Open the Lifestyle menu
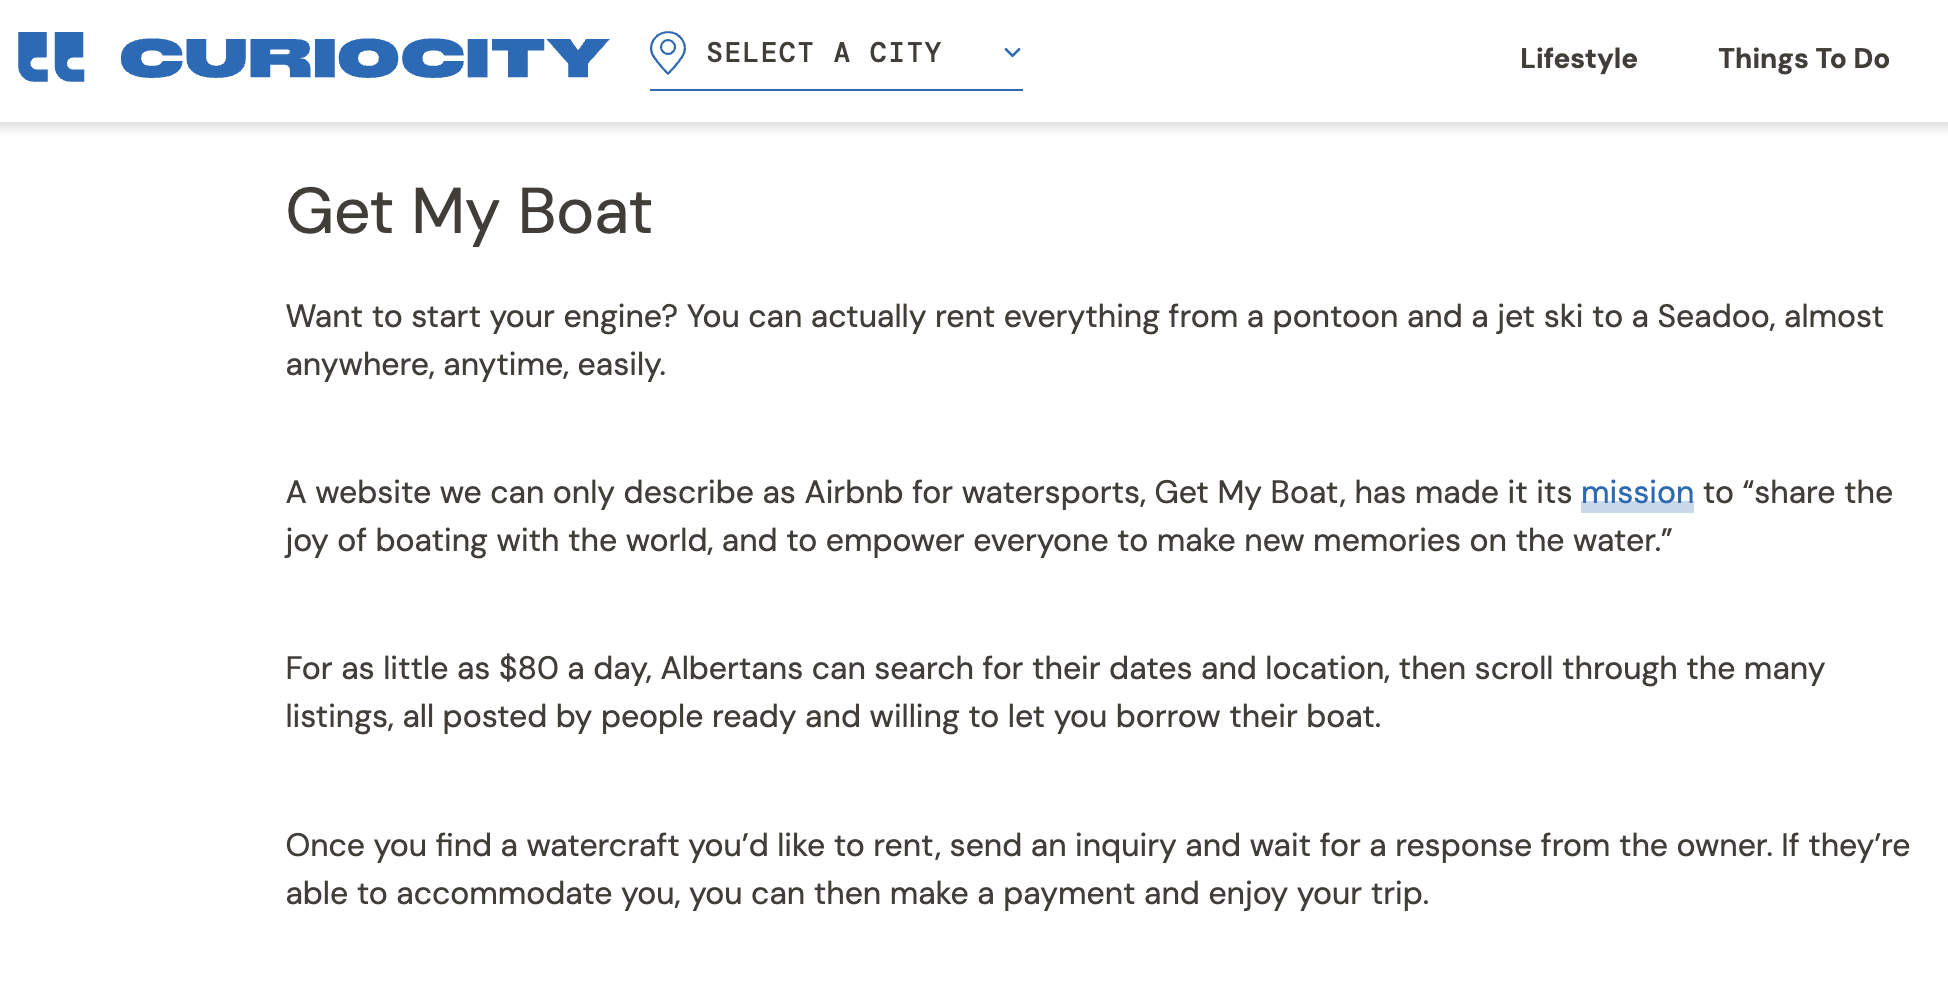The width and height of the screenshot is (1948, 984). (1578, 59)
